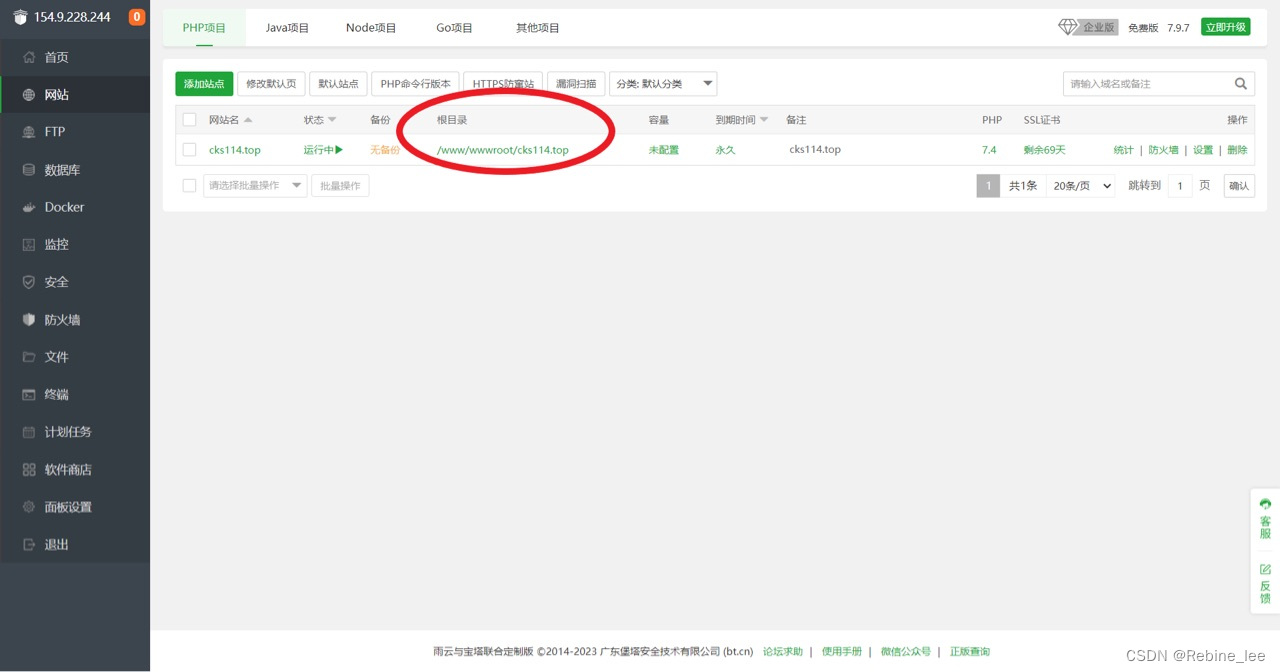Click the 未配置 capacity link
The height and width of the screenshot is (672, 1280).
tap(663, 150)
